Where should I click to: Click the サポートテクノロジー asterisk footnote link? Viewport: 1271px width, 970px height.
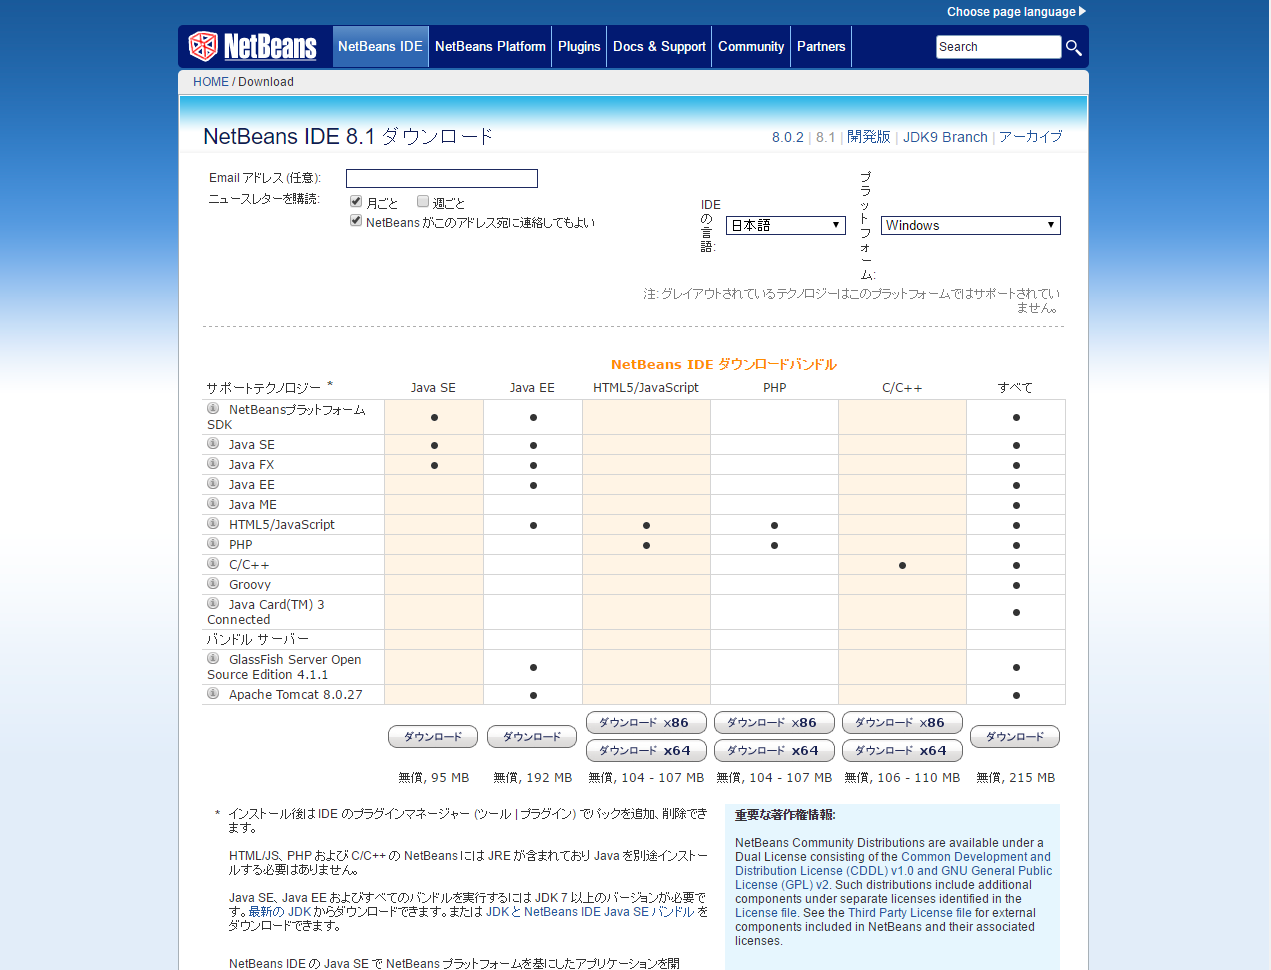coord(330,385)
